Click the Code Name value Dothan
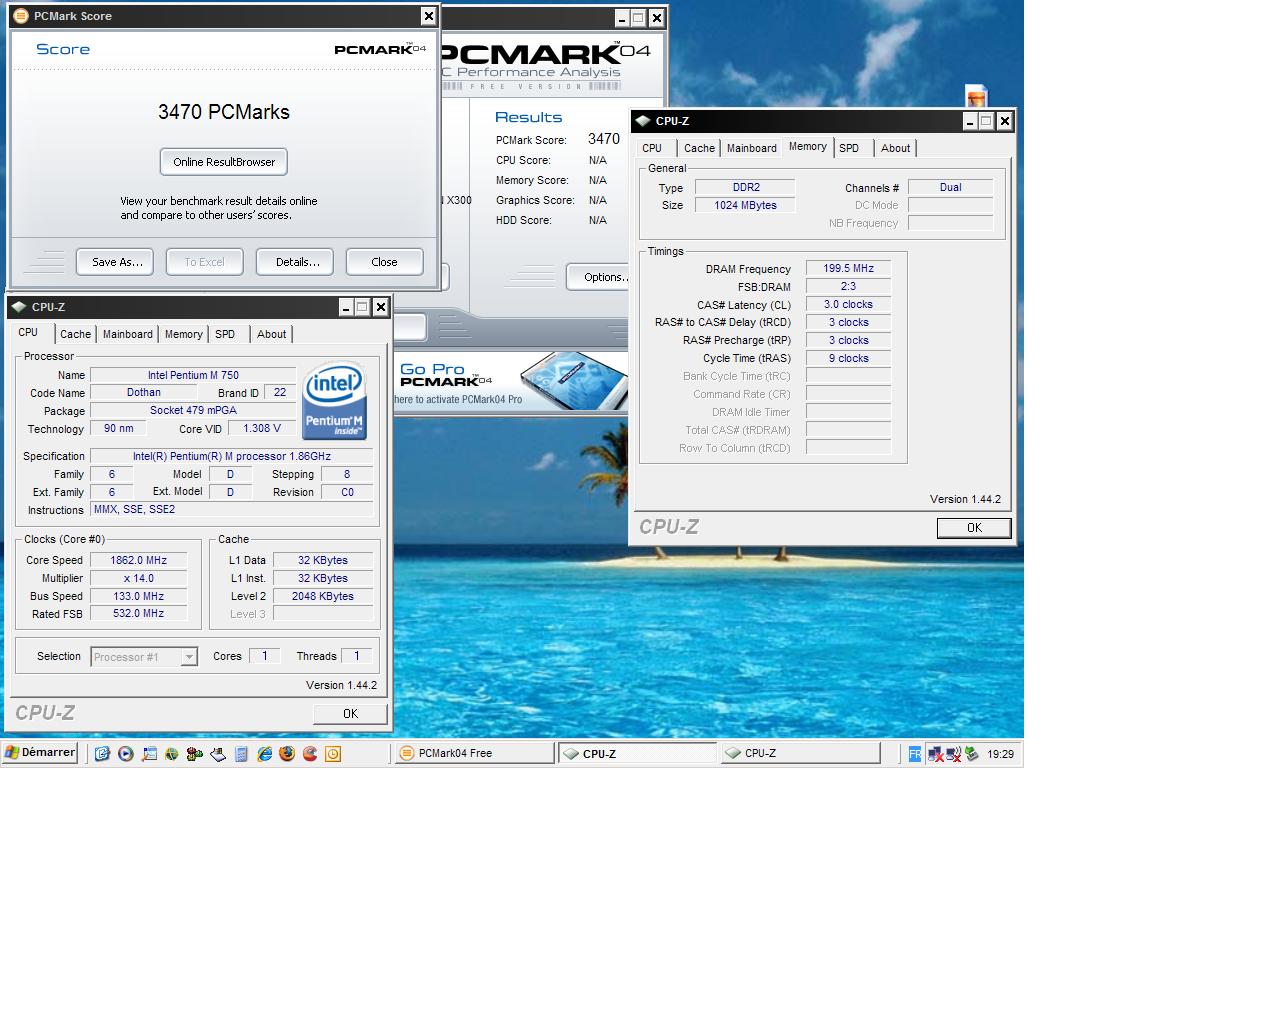The width and height of the screenshot is (1280, 1024). pos(143,393)
